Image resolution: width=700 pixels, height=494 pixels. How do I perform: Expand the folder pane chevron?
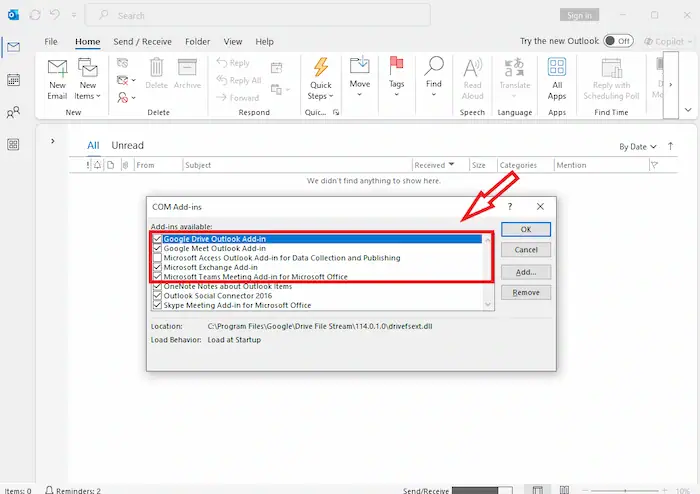(x=53, y=141)
